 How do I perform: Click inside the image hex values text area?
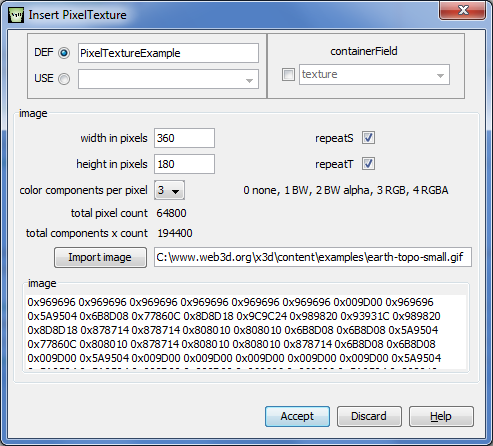(246, 332)
